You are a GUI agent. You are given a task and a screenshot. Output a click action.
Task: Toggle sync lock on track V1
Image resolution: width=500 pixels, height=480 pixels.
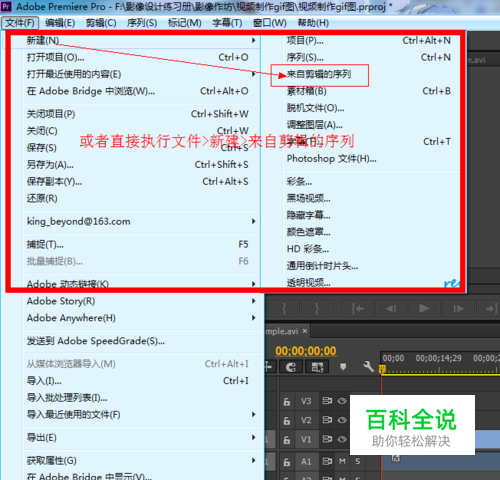pyautogui.click(x=327, y=439)
